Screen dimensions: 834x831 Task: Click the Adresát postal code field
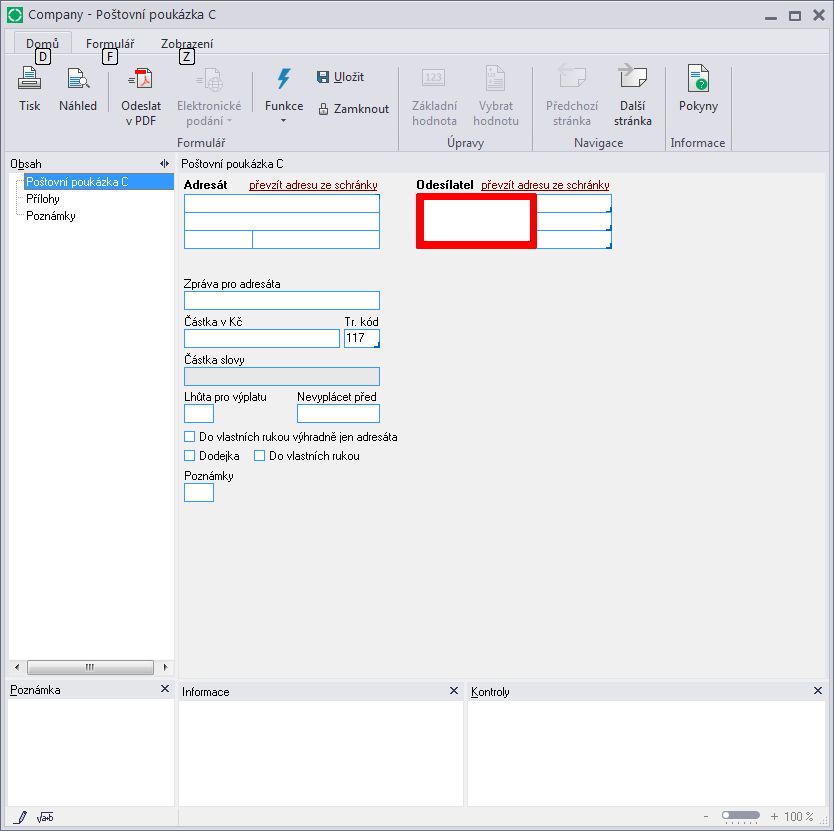click(x=218, y=239)
